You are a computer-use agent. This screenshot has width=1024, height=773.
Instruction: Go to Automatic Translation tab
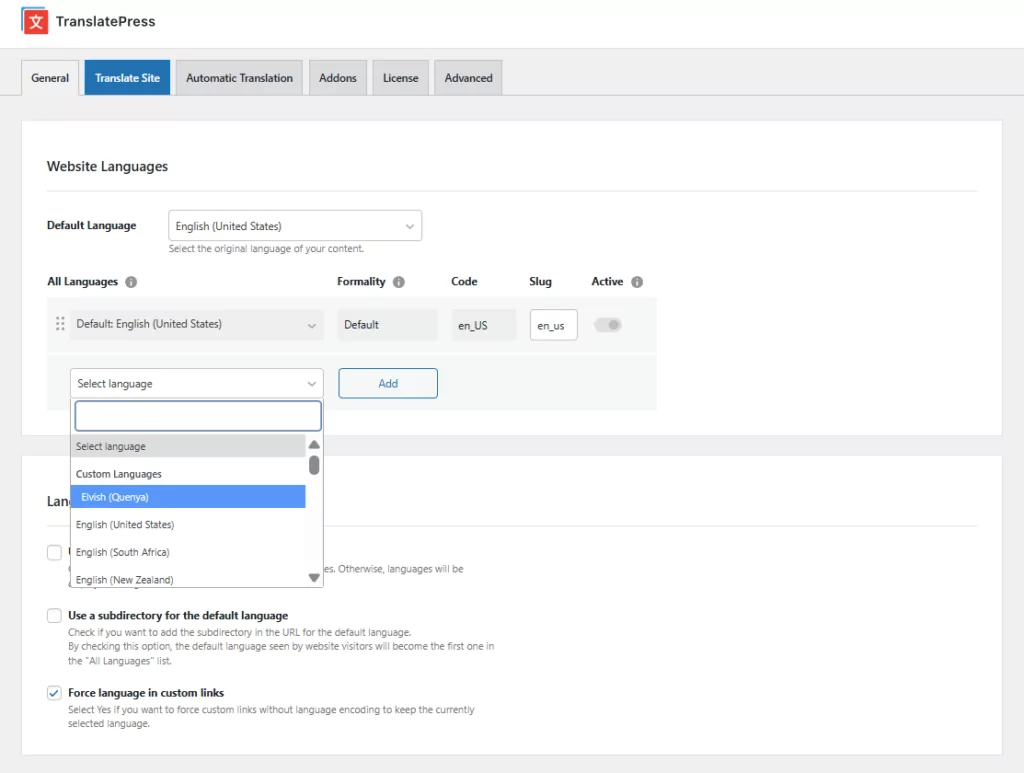click(239, 78)
